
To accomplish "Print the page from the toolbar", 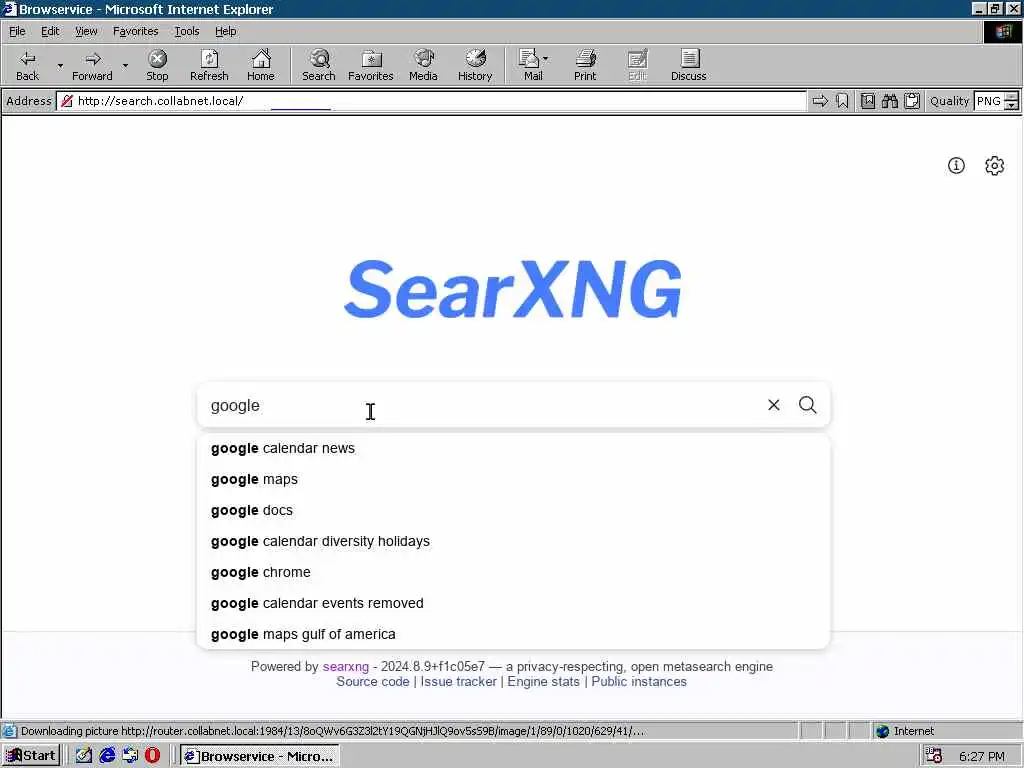I will [x=585, y=66].
